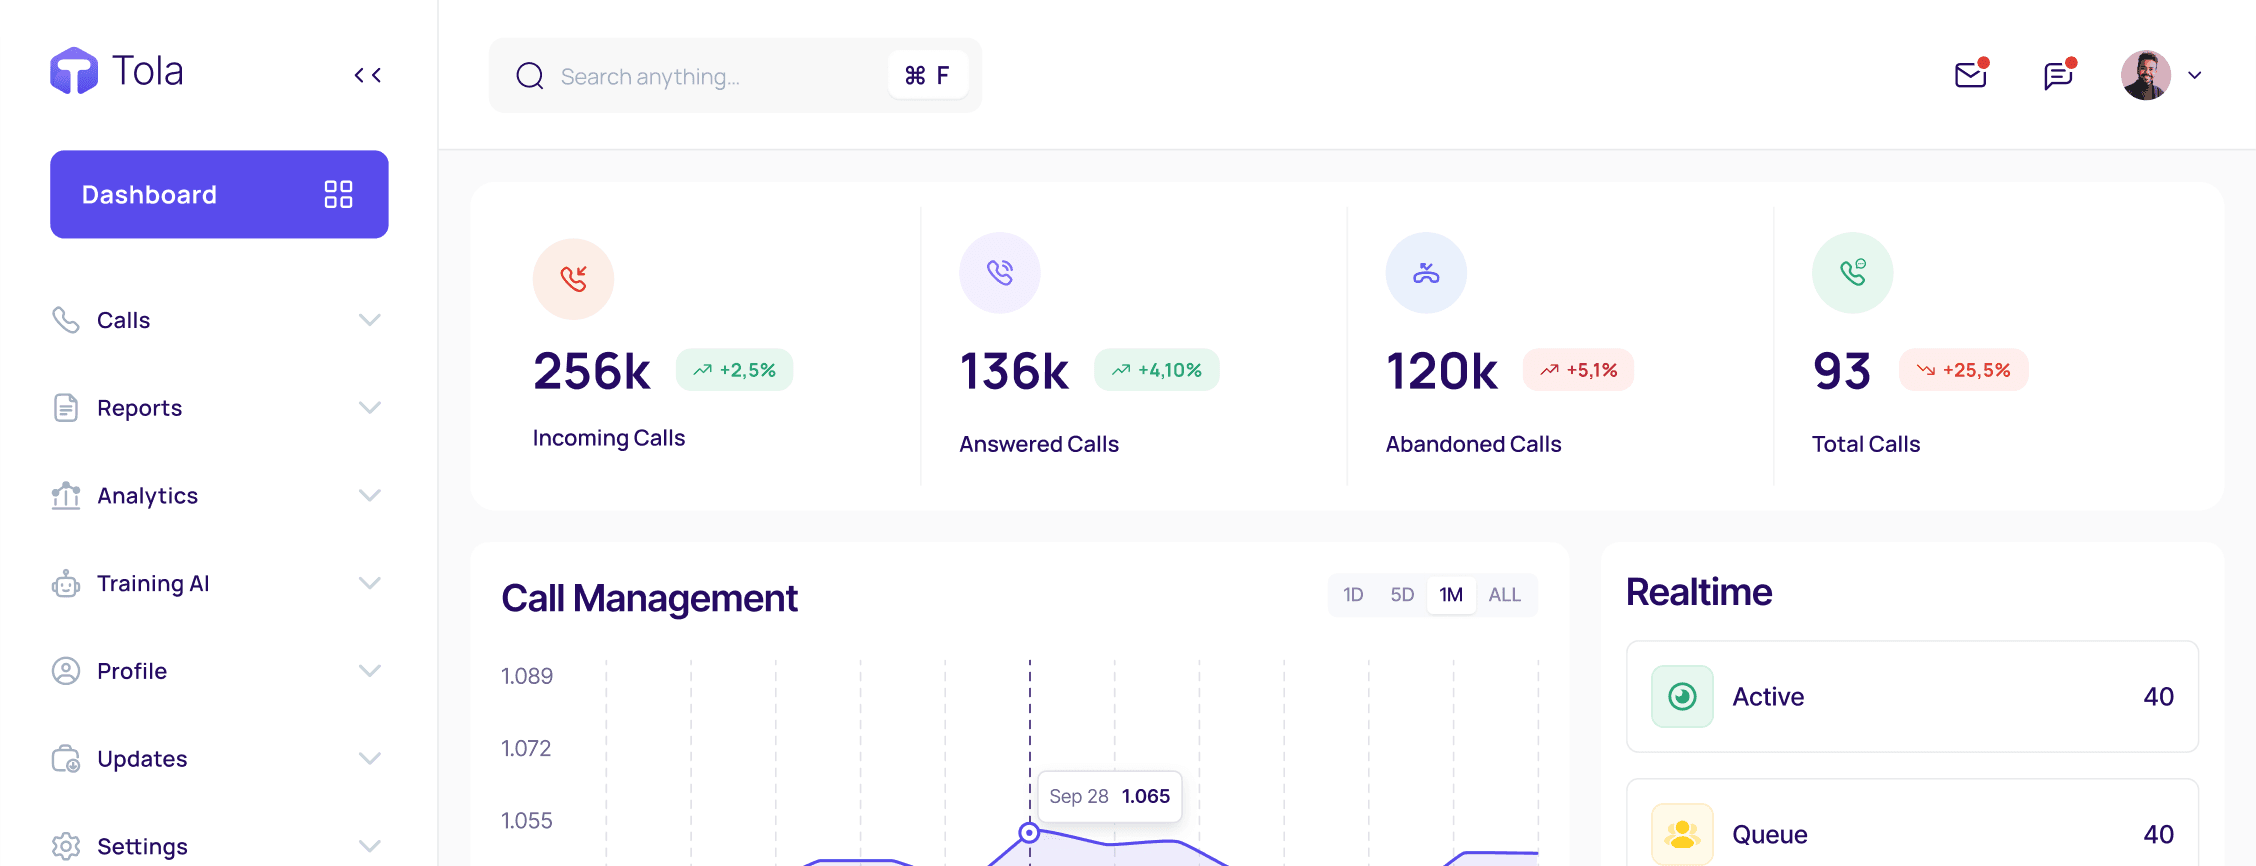
Task: Click the 93 total calls value
Action: click(1842, 371)
